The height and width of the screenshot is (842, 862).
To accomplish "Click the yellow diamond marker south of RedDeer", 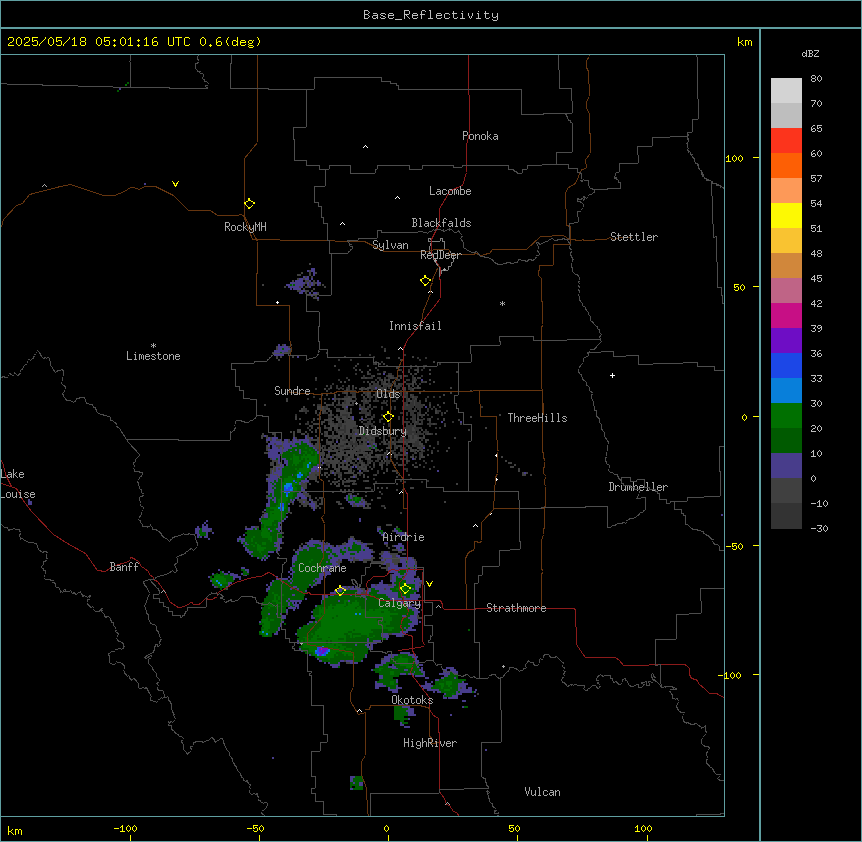I will coord(425,281).
